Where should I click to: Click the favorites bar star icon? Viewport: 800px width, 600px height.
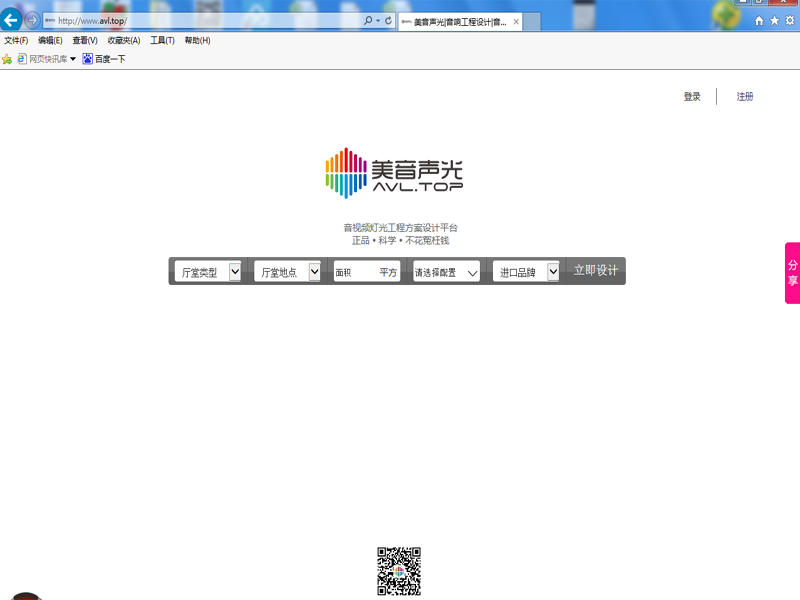[x=7, y=59]
